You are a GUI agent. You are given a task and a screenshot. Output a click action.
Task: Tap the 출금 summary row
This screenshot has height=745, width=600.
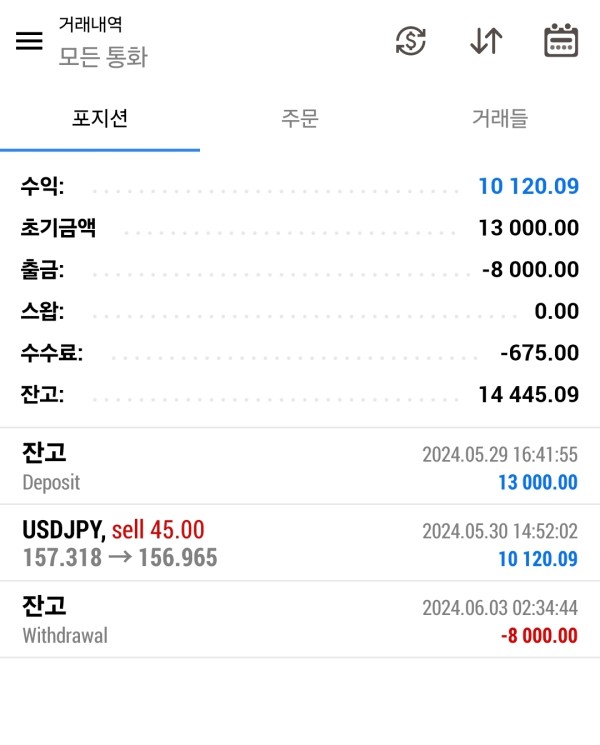pos(300,270)
